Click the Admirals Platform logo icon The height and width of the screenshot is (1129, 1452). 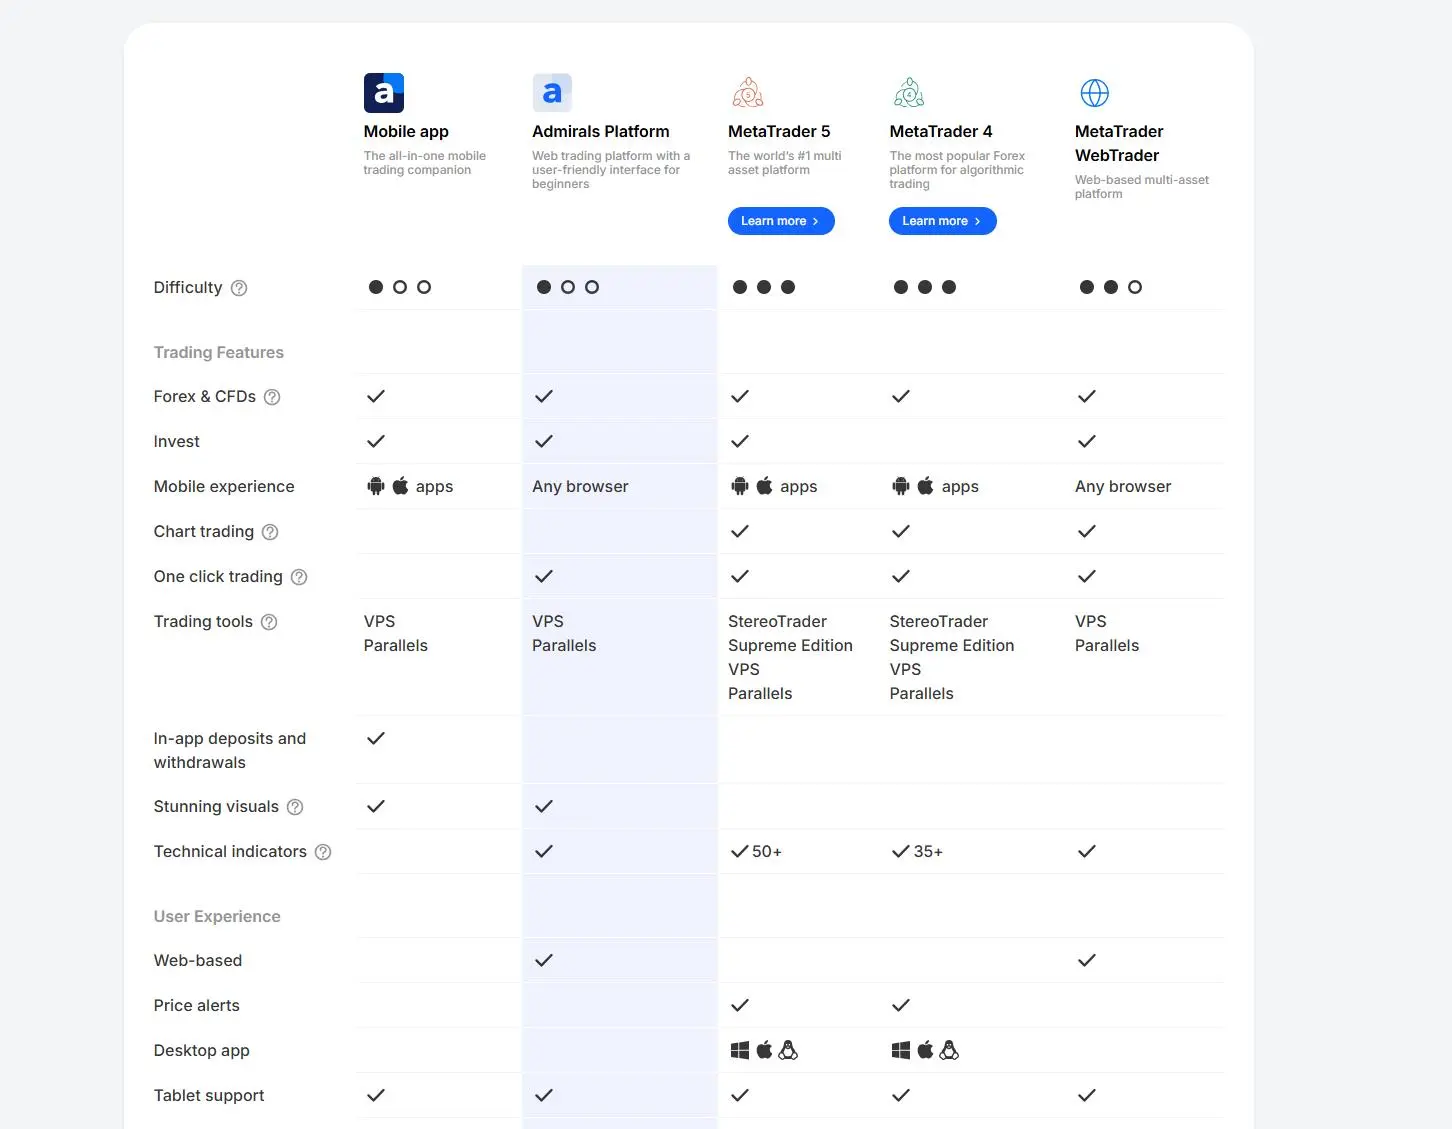(552, 93)
